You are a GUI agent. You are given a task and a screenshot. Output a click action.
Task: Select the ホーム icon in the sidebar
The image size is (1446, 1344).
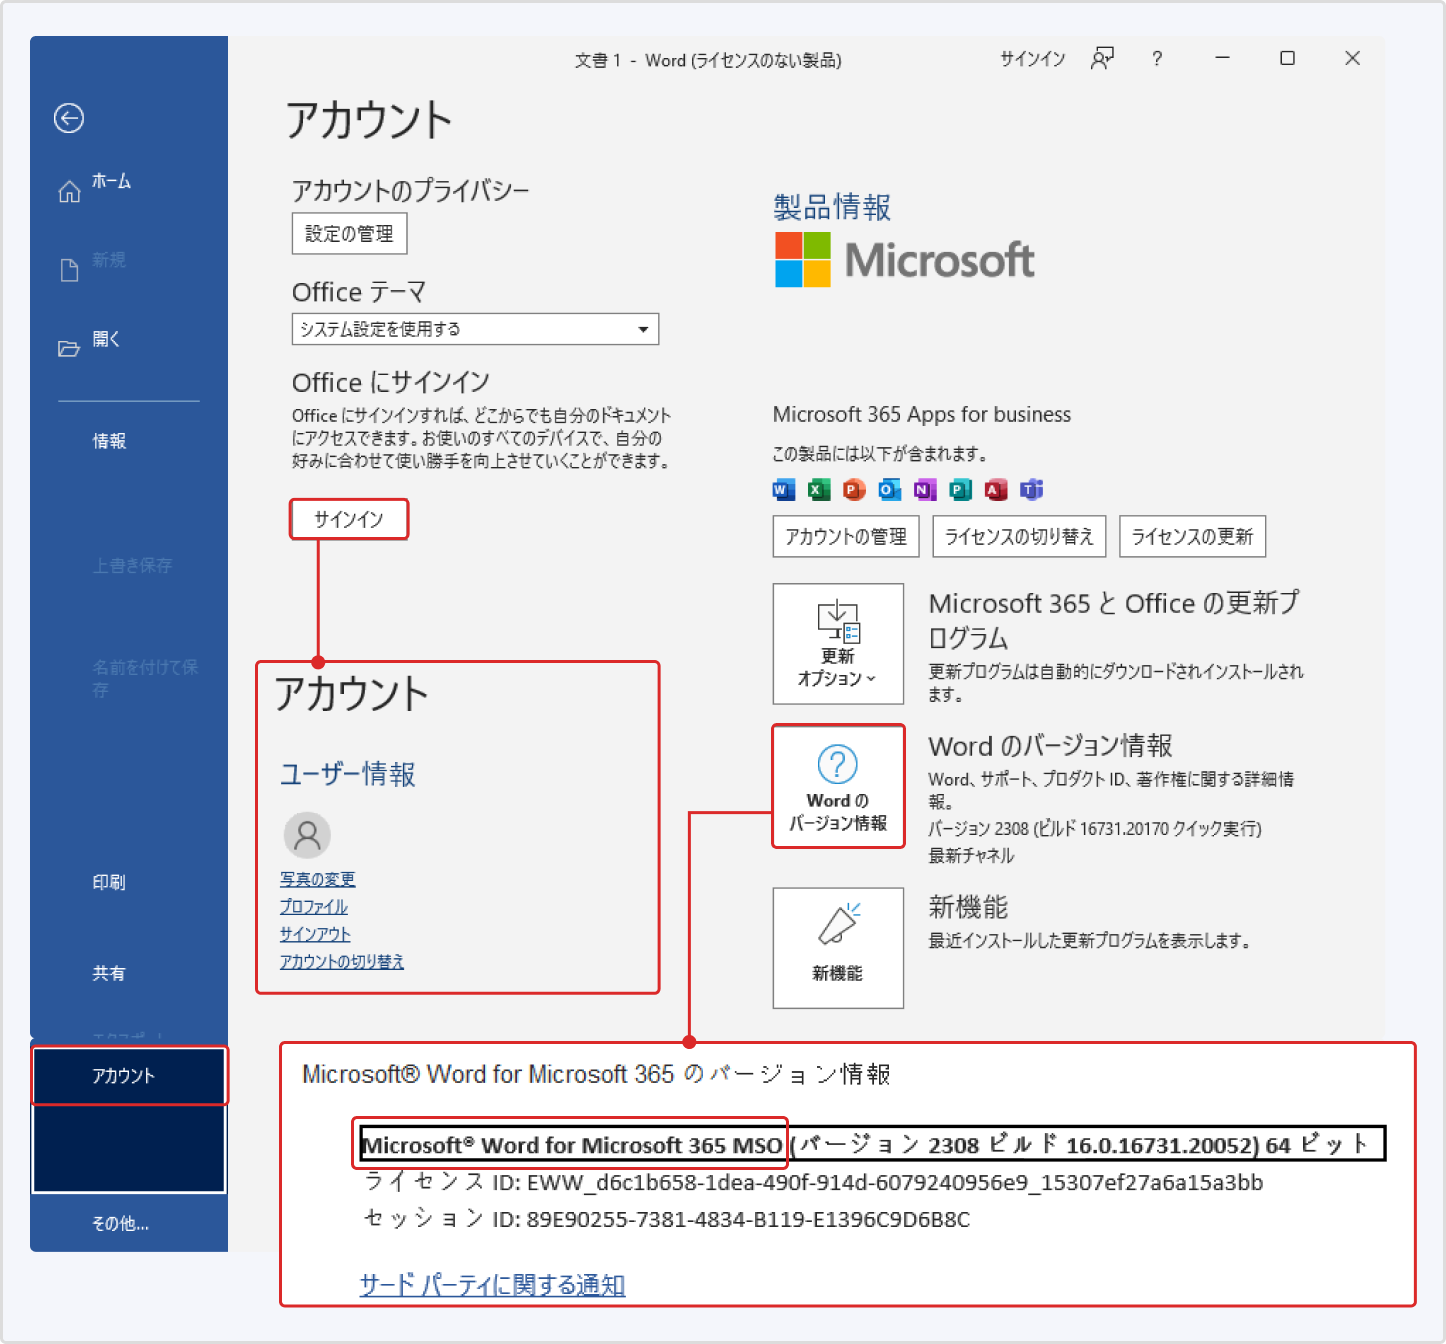pos(68,189)
